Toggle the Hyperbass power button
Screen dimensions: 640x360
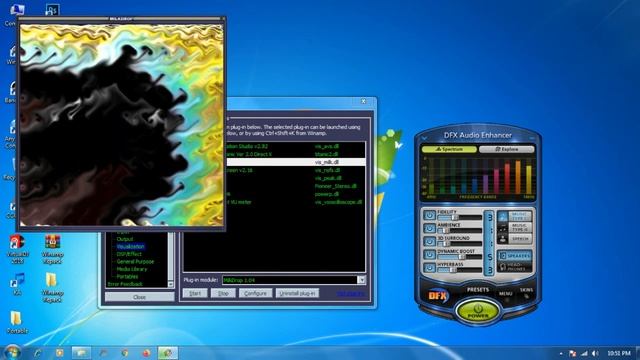click(429, 267)
